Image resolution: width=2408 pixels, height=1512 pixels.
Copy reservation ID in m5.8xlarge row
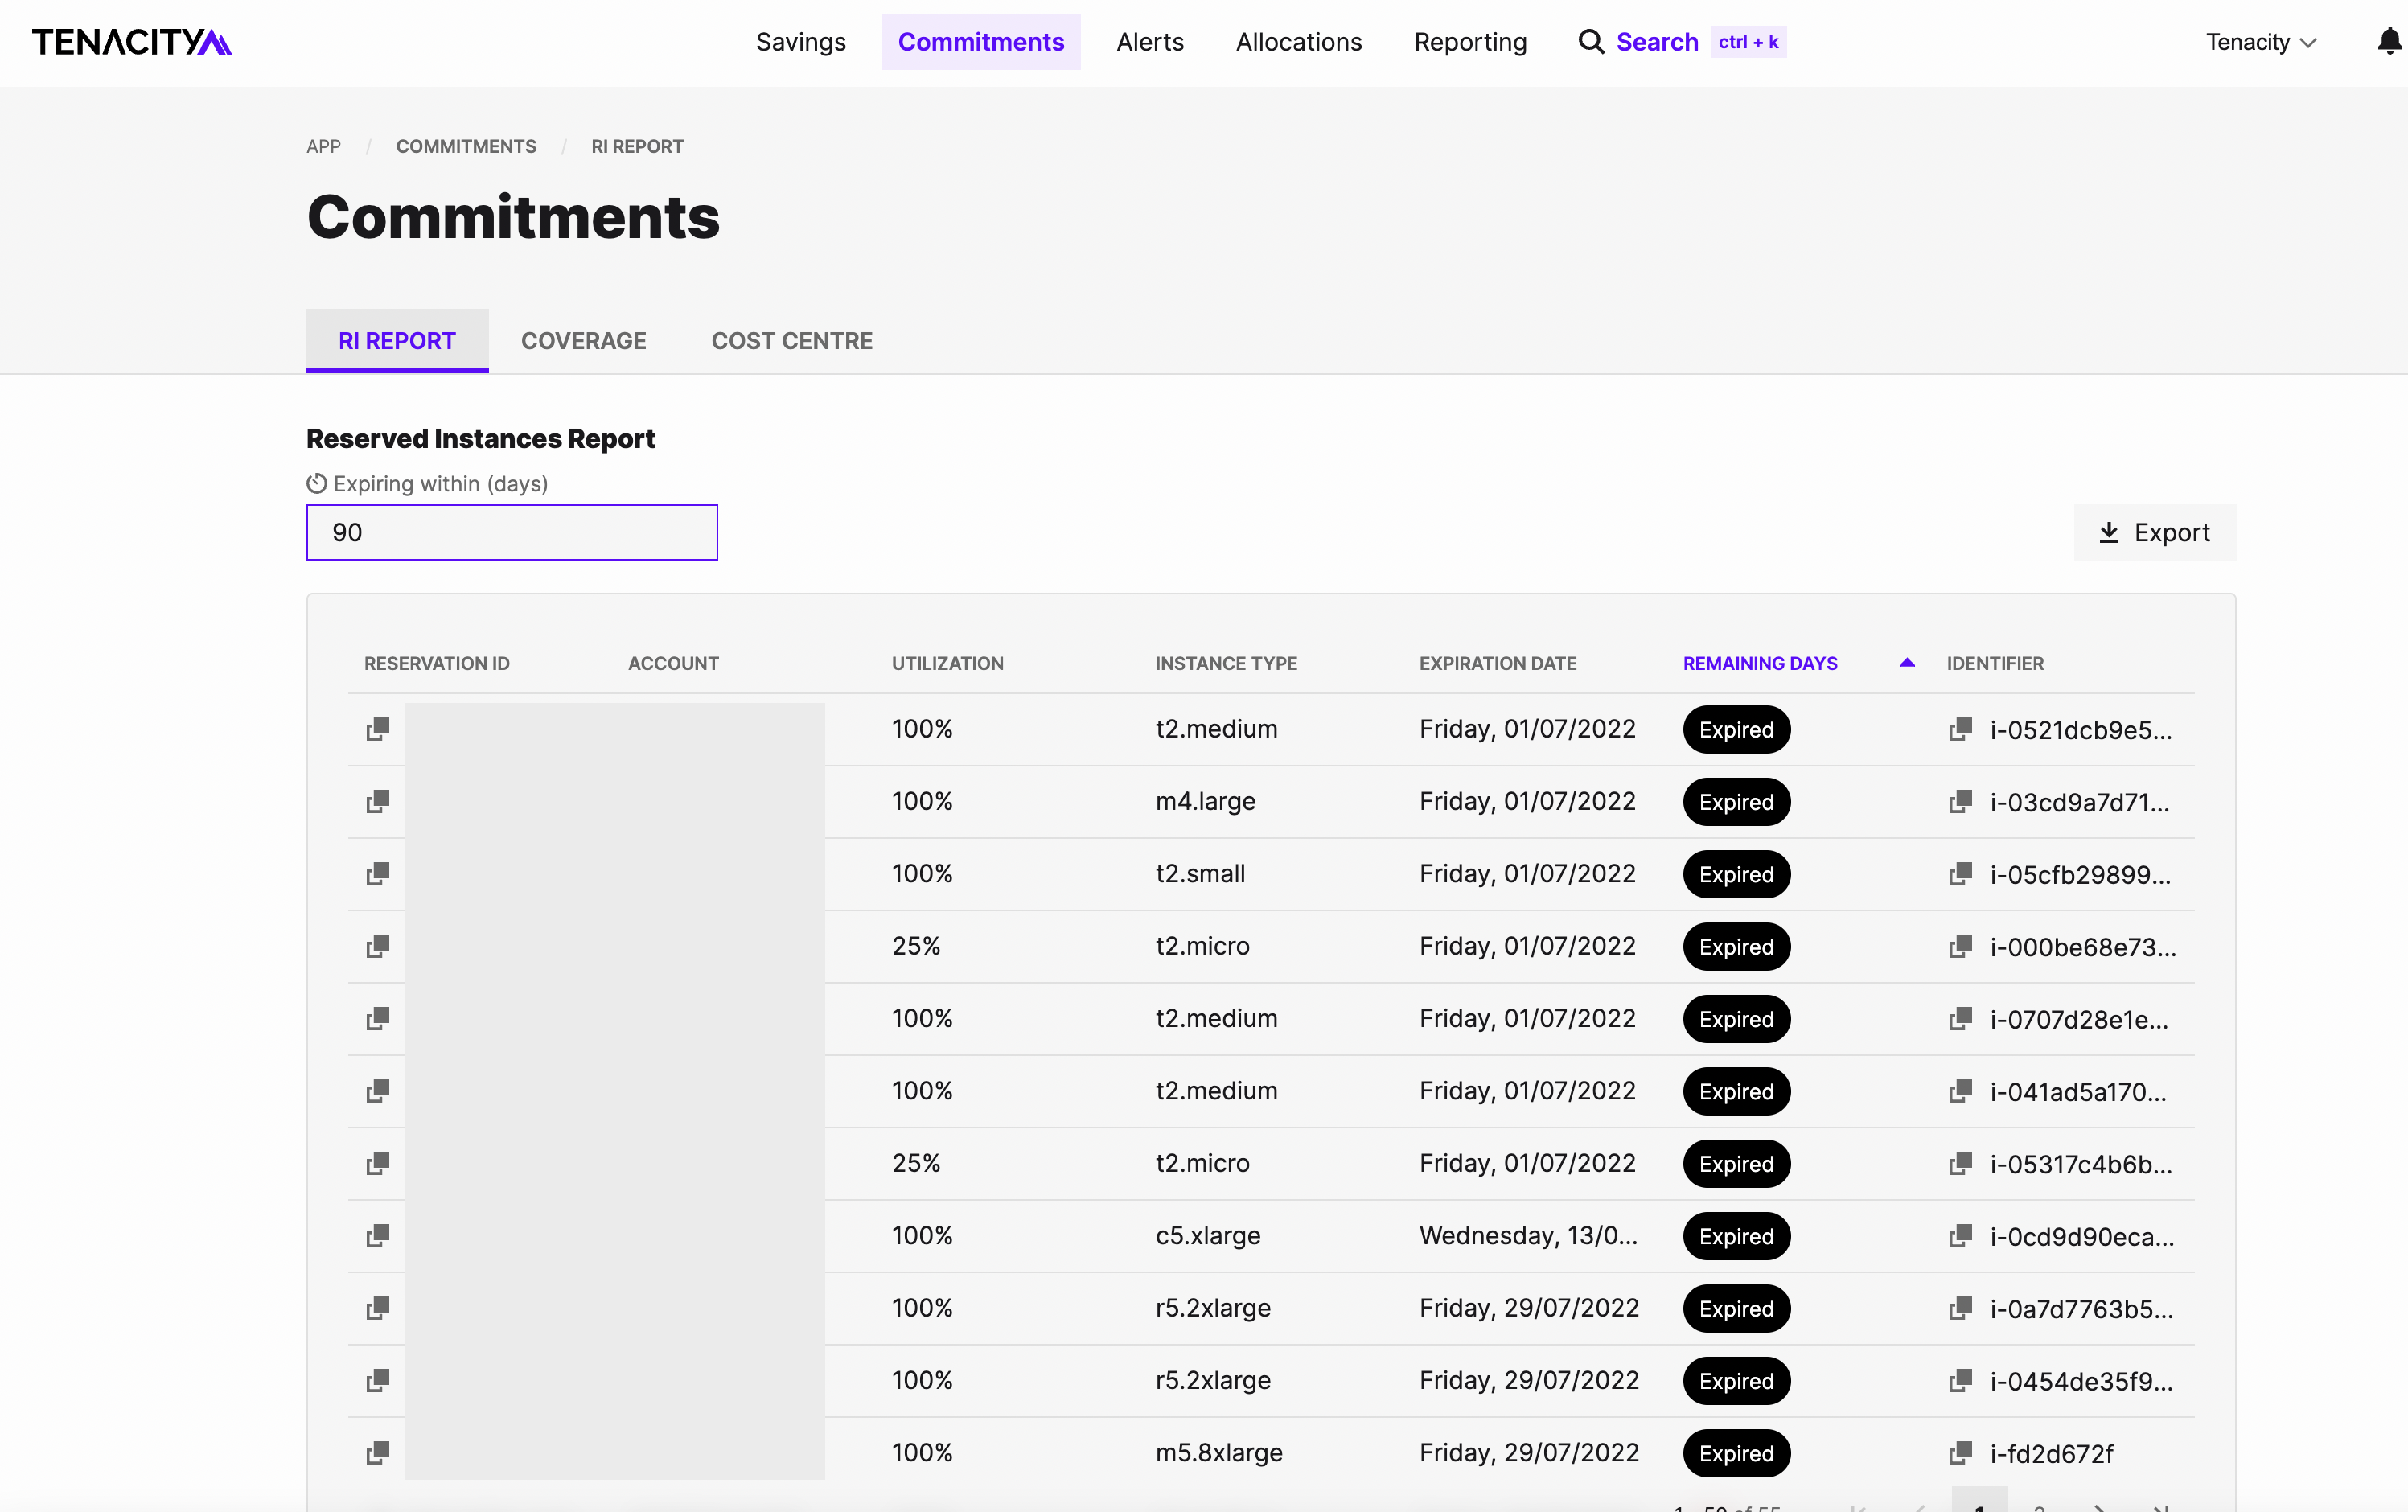point(377,1452)
